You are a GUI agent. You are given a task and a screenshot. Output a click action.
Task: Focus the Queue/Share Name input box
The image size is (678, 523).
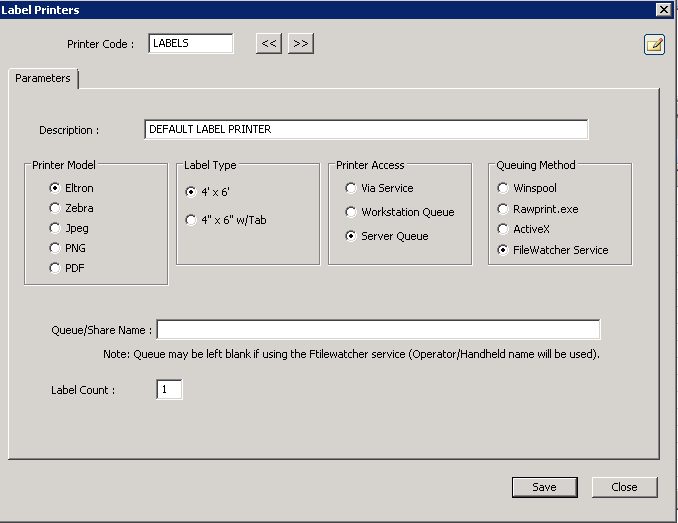click(x=378, y=330)
